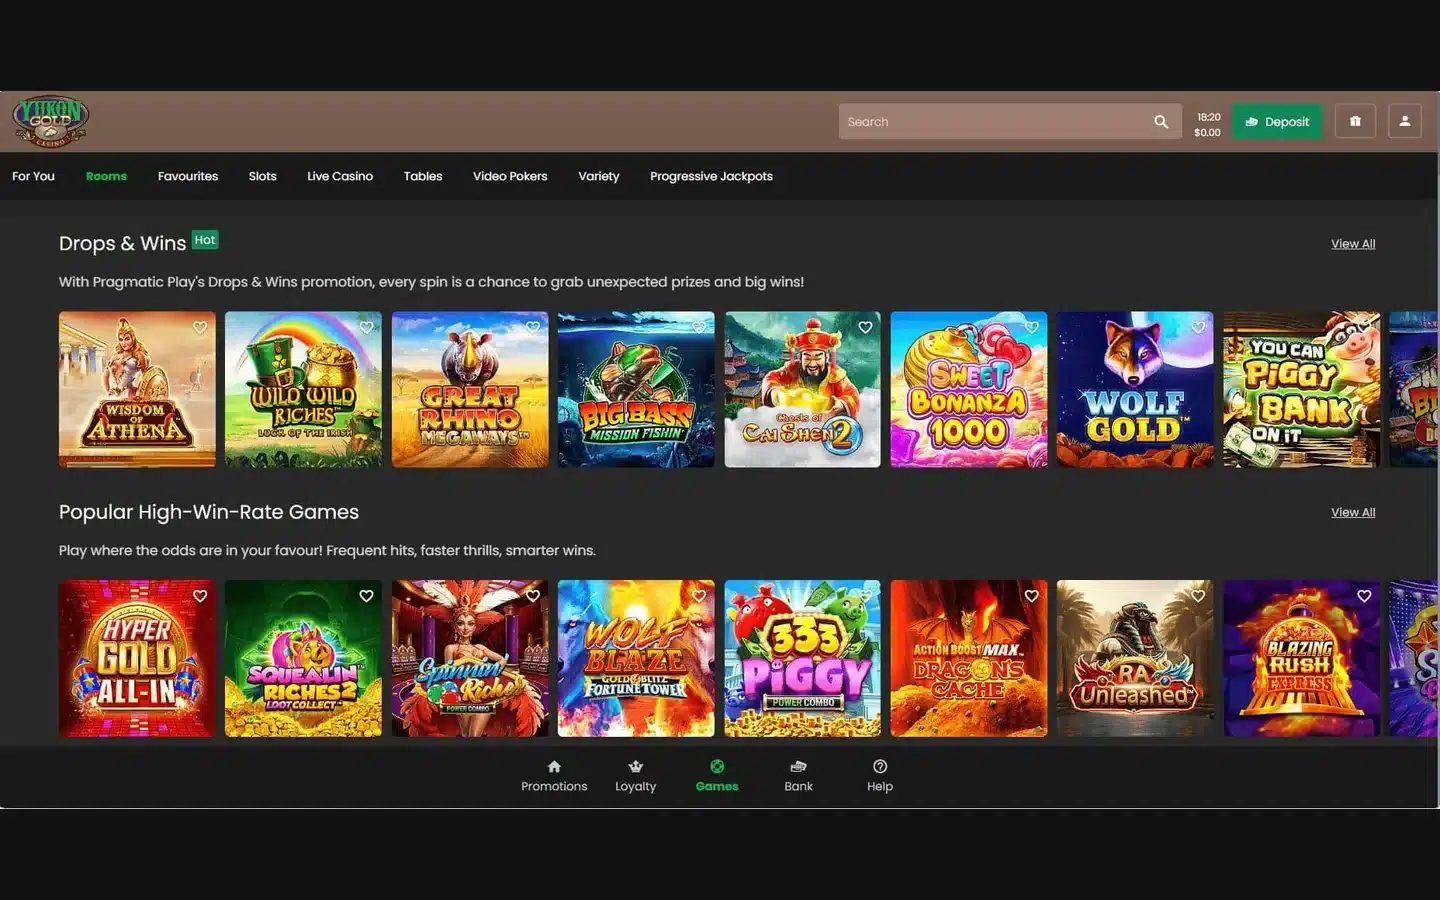Click the green Deposit button
Viewport: 1440px width, 900px height.
(1277, 121)
